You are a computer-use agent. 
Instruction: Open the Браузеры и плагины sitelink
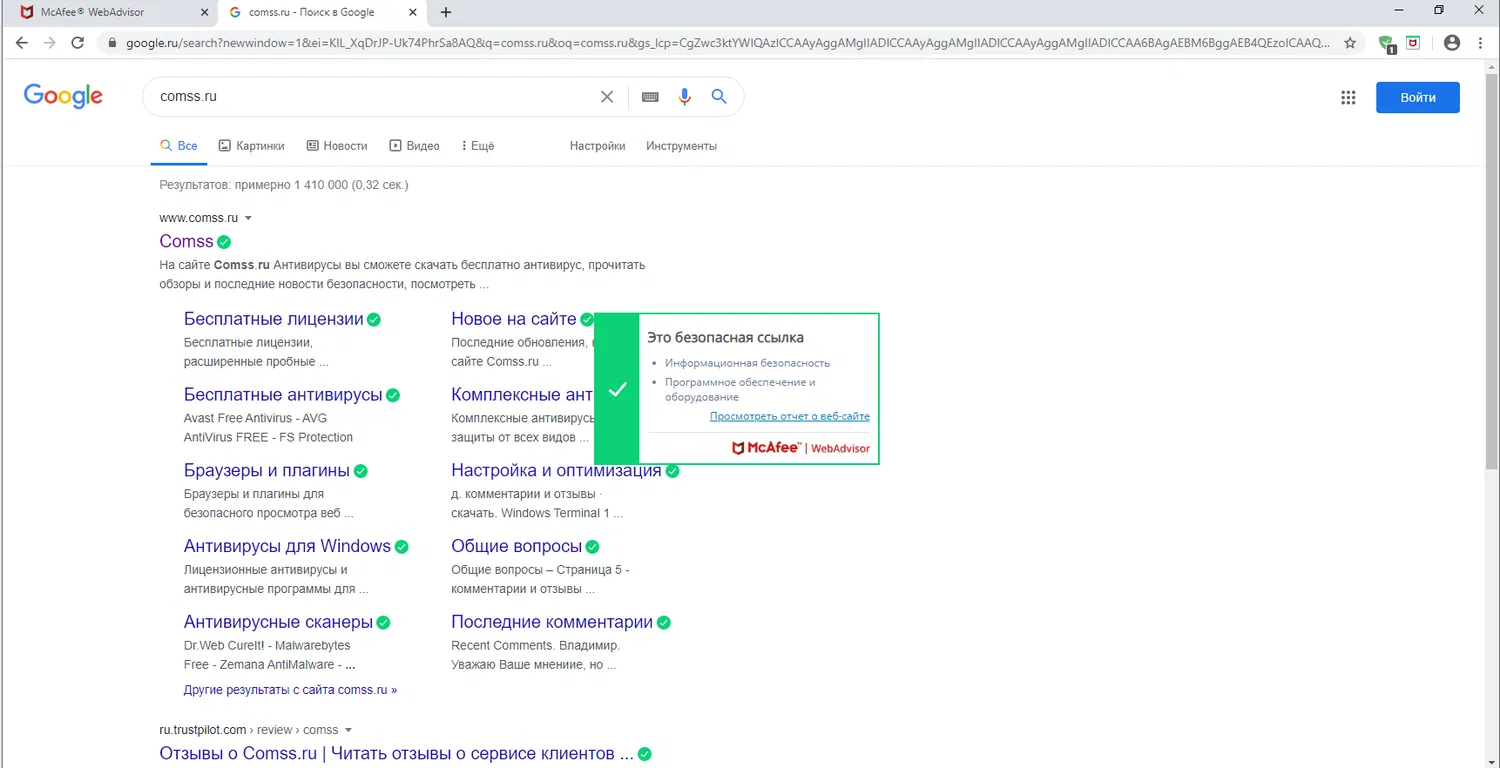267,471
